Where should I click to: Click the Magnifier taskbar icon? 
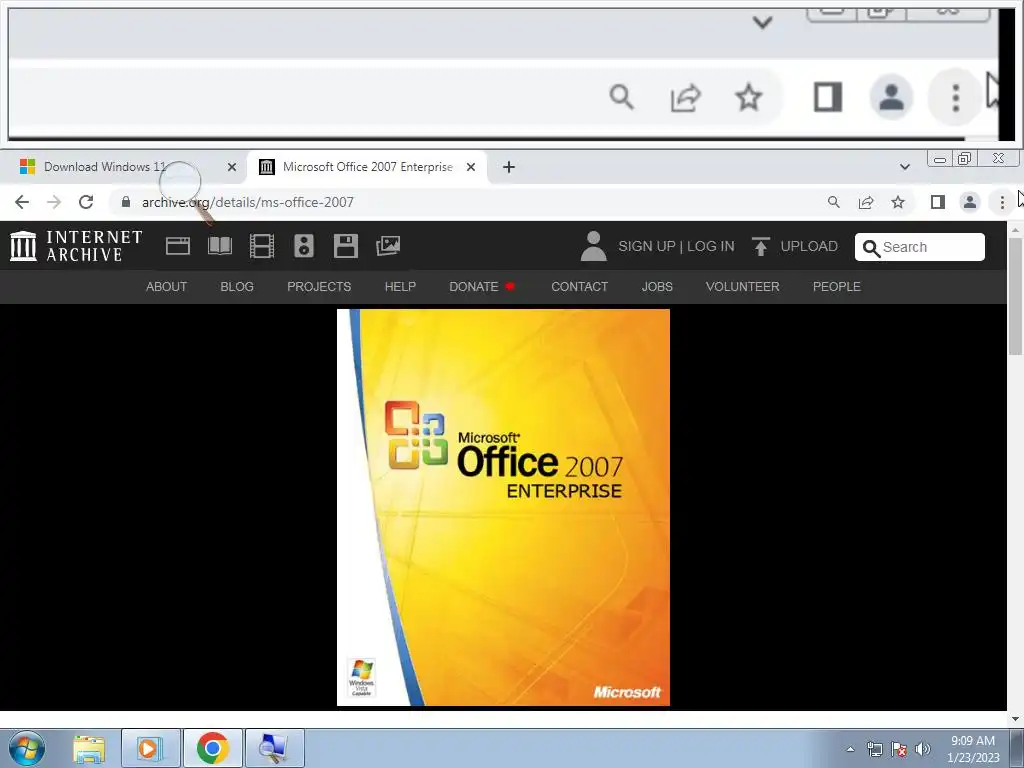(274, 749)
